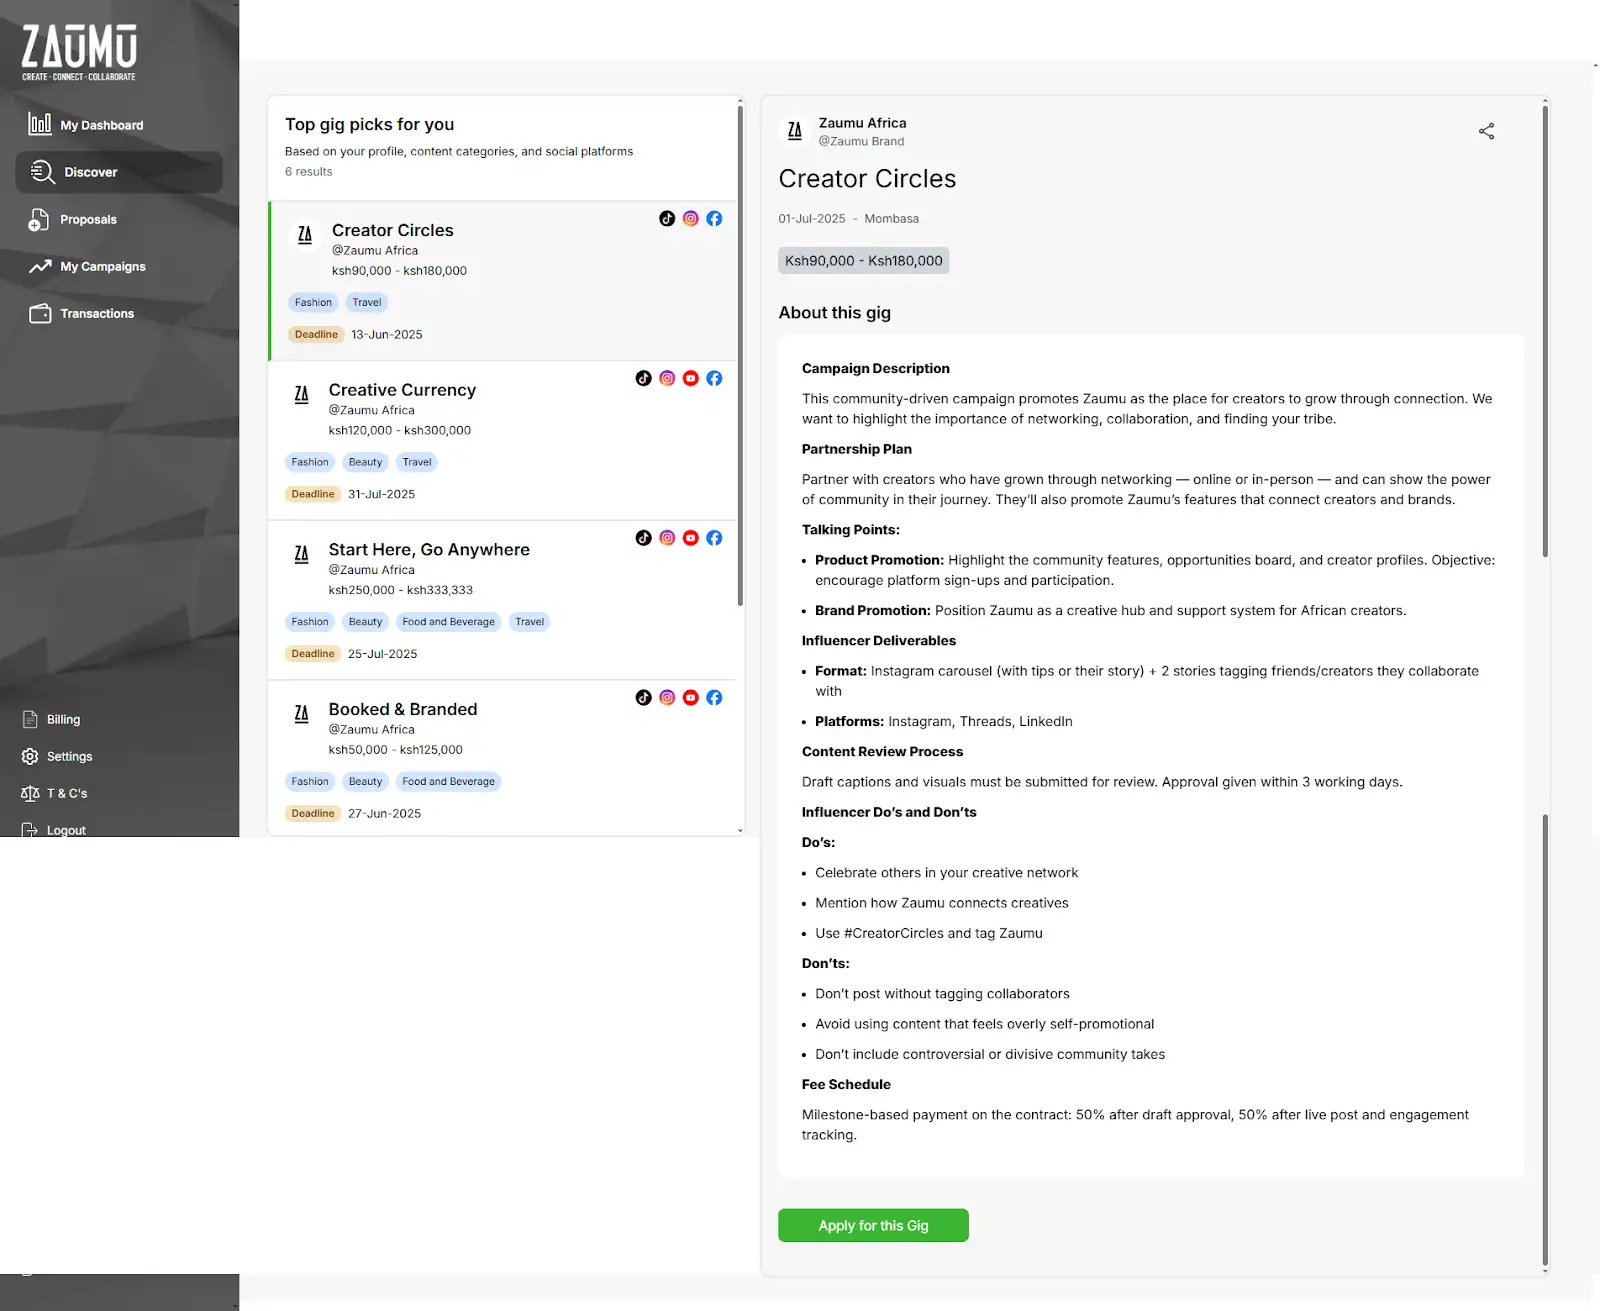Screen dimensions: 1600x1311
Task: Click the Zaumu Africa avatar in the detail header
Action: point(794,130)
